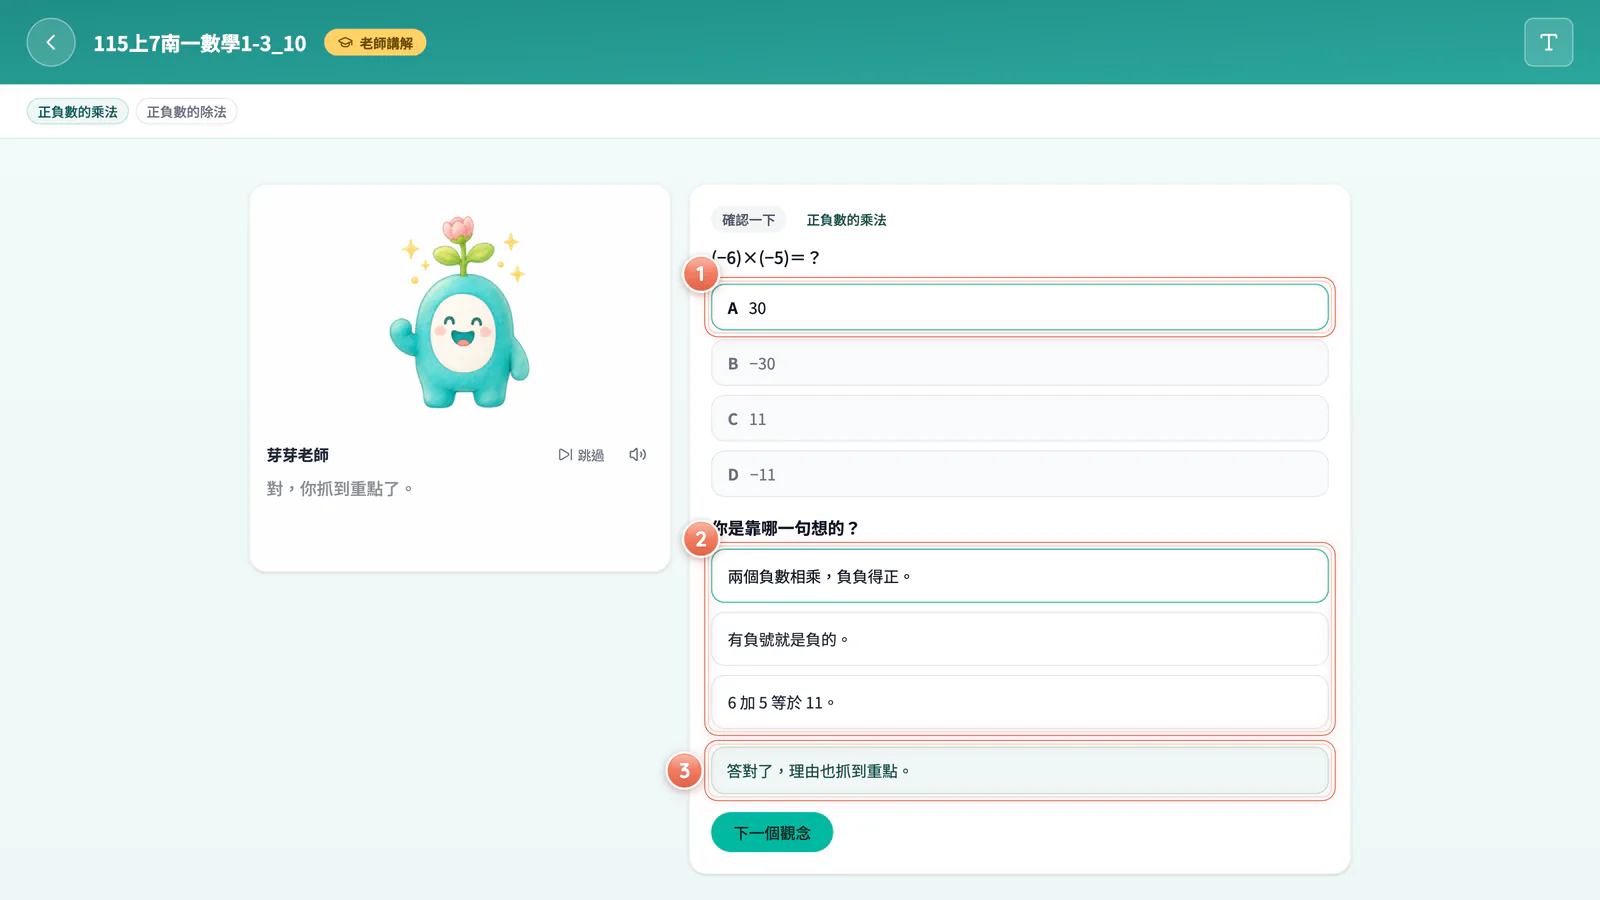Screen dimensions: 1600x900
Task: Open the 老師講解 teacher explanation badge
Action: [375, 43]
